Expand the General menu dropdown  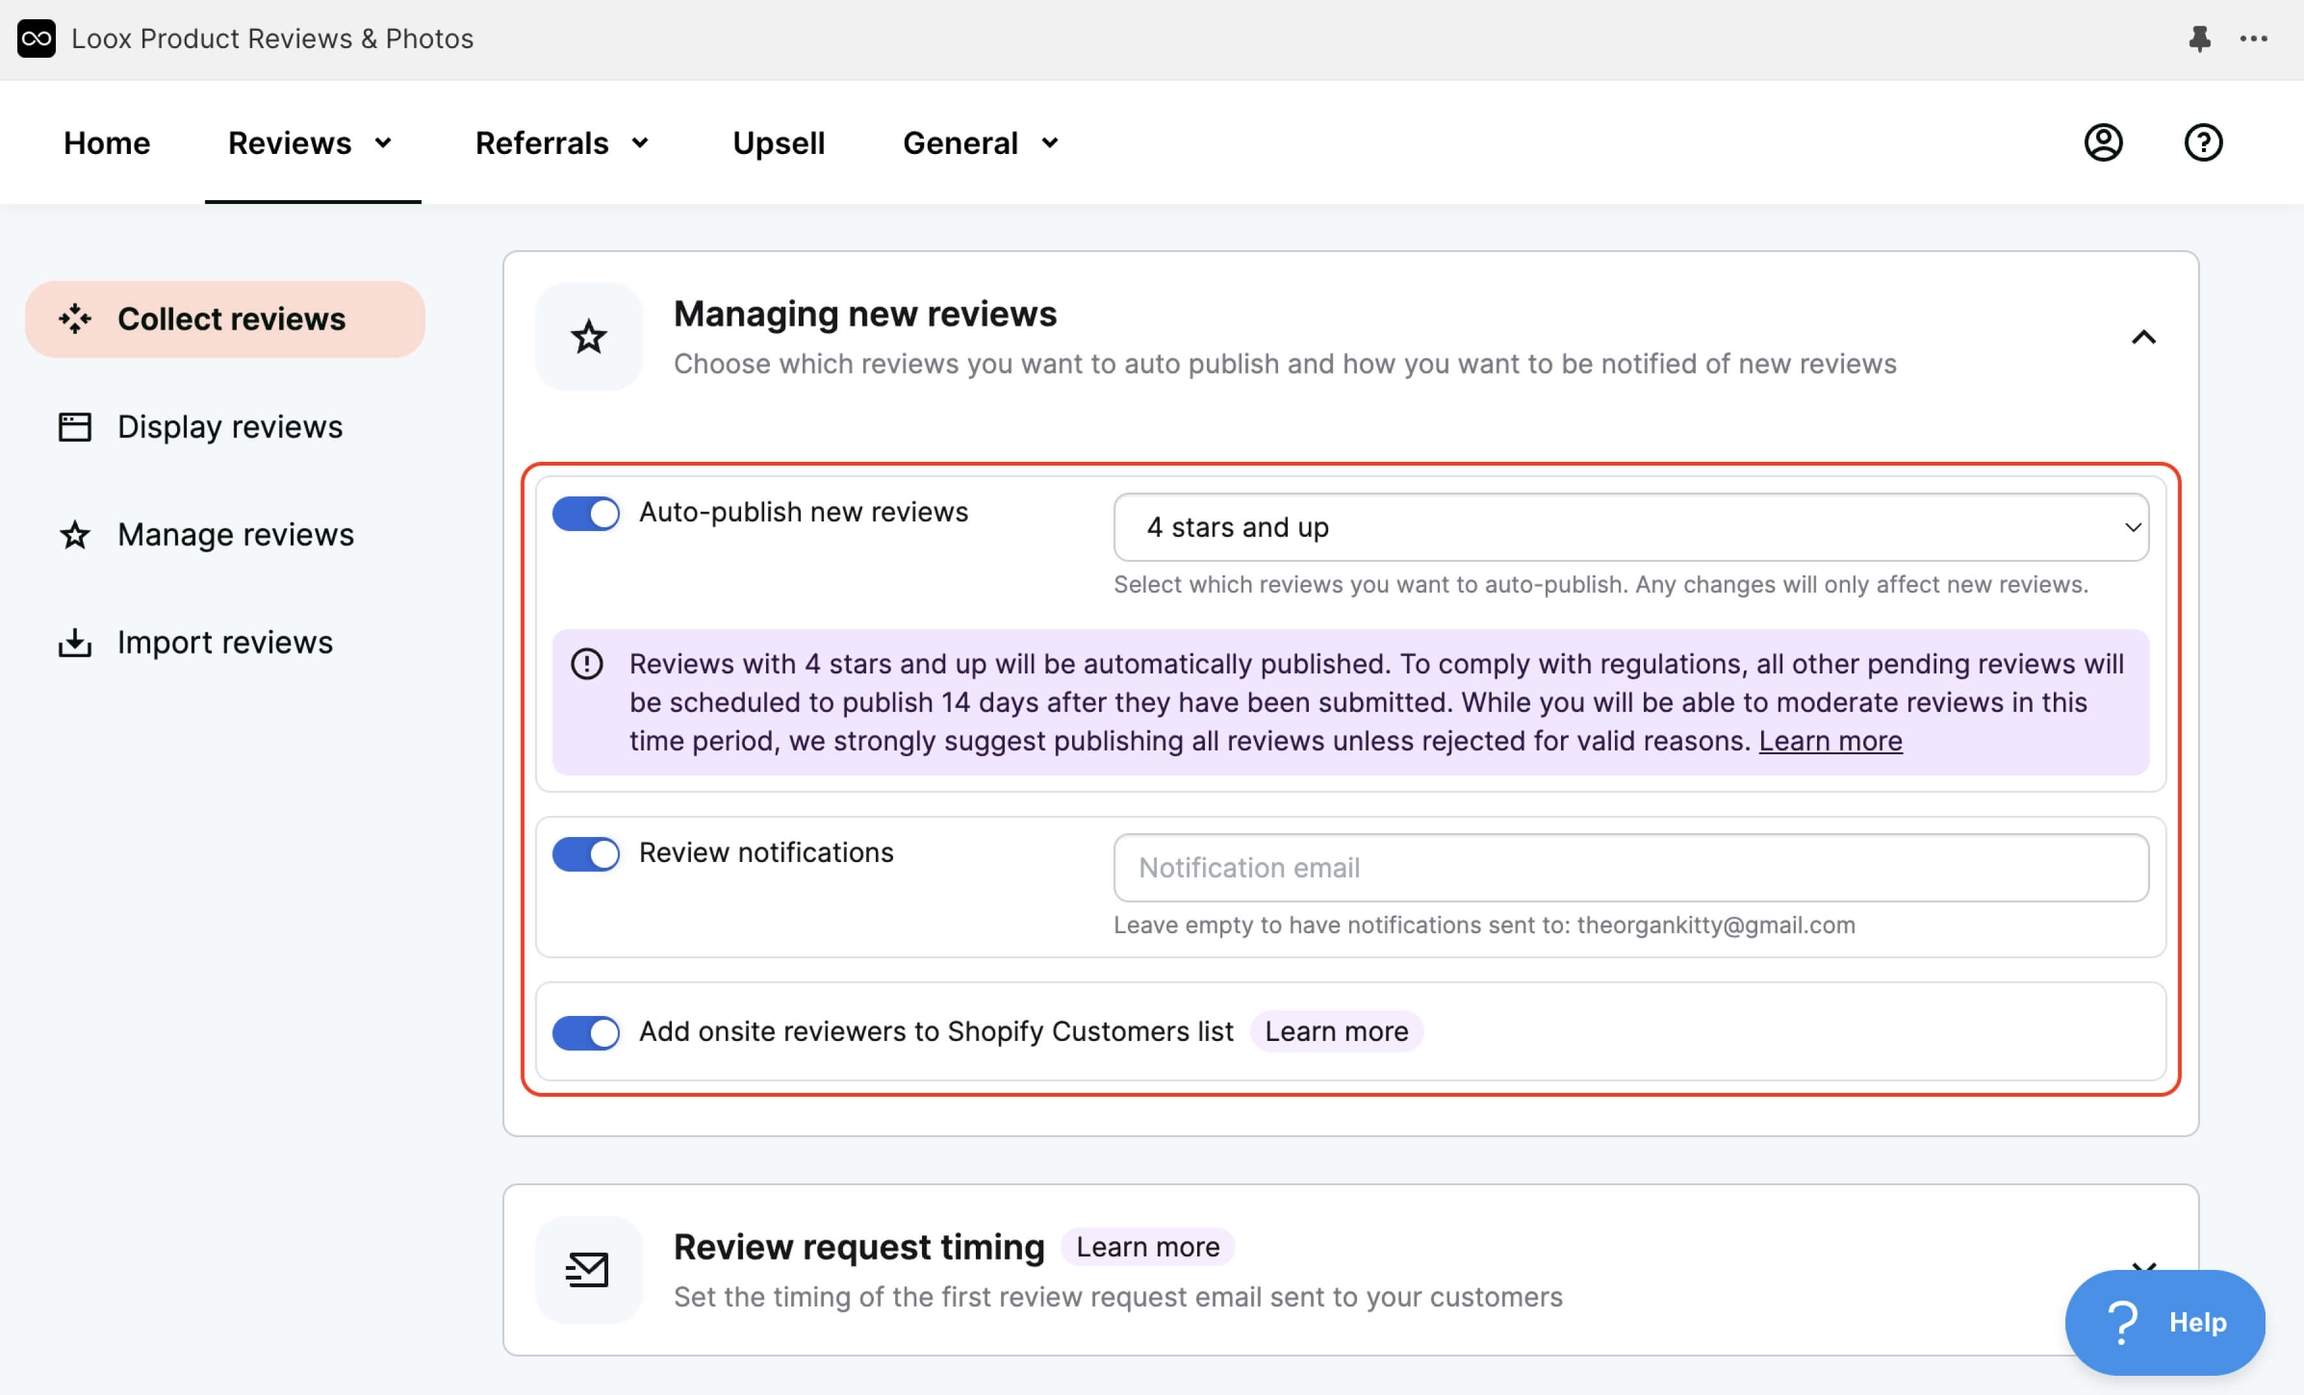[x=979, y=143]
